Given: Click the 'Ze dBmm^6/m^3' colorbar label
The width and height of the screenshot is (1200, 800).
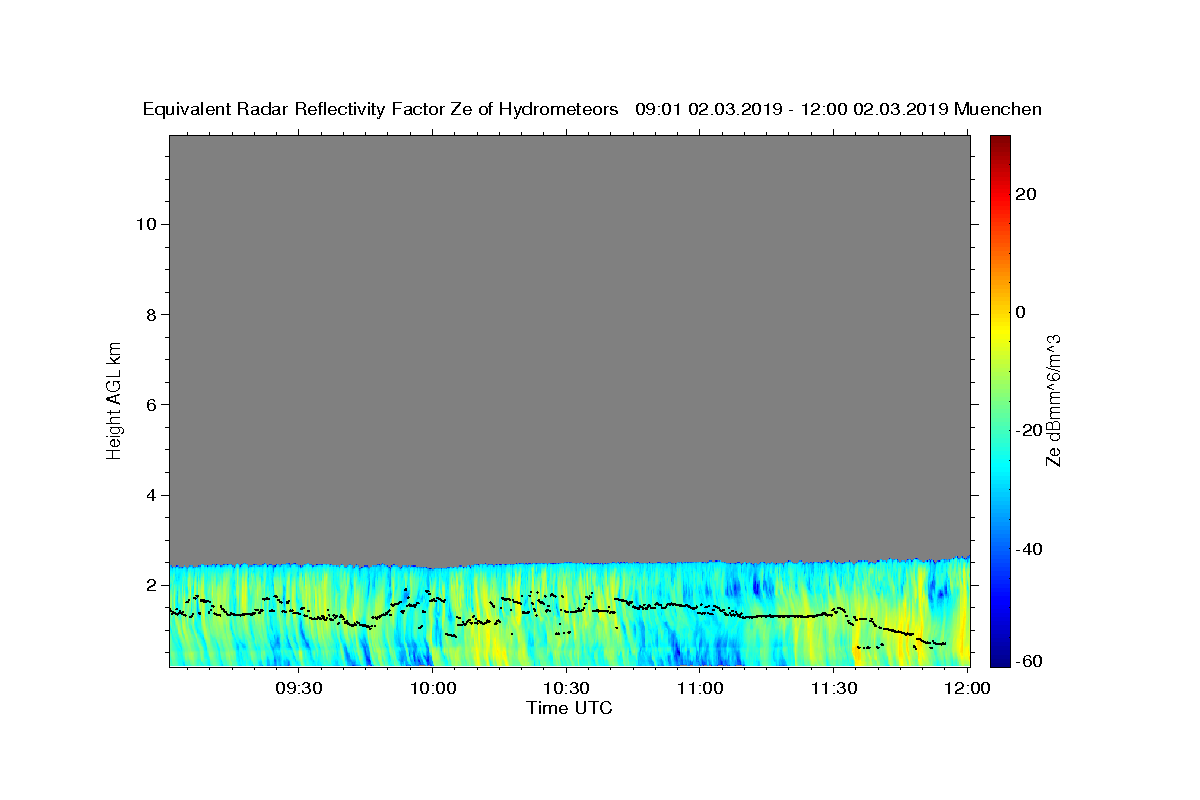Looking at the screenshot, I should 1053,400.
